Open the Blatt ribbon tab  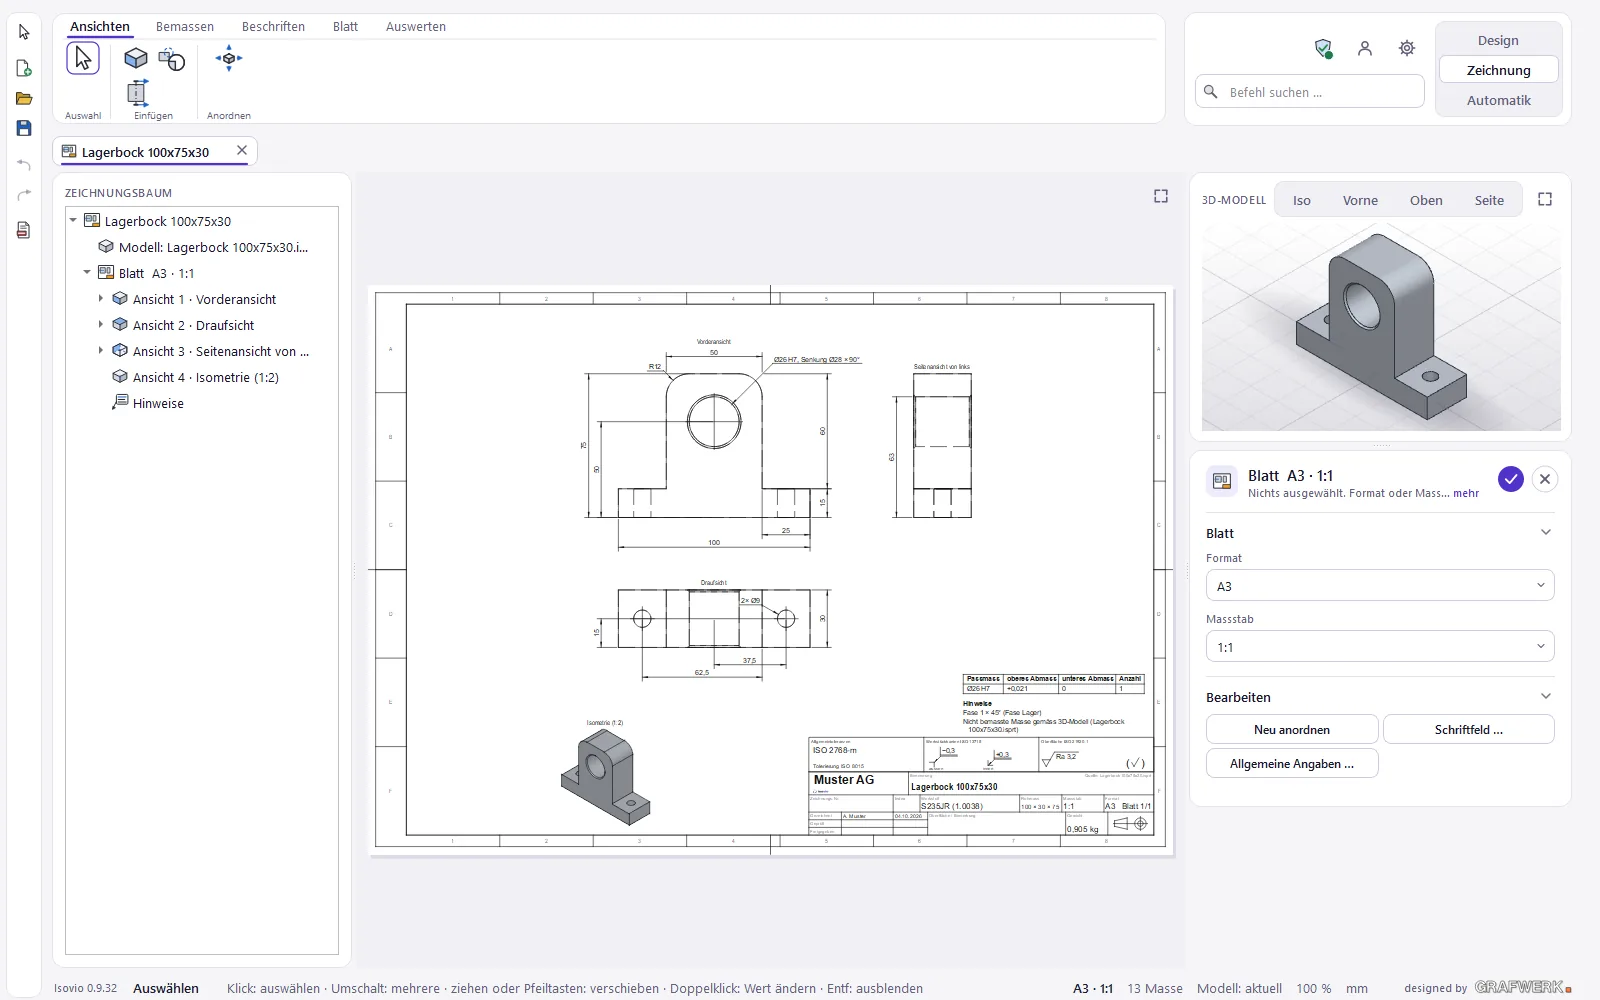point(345,27)
